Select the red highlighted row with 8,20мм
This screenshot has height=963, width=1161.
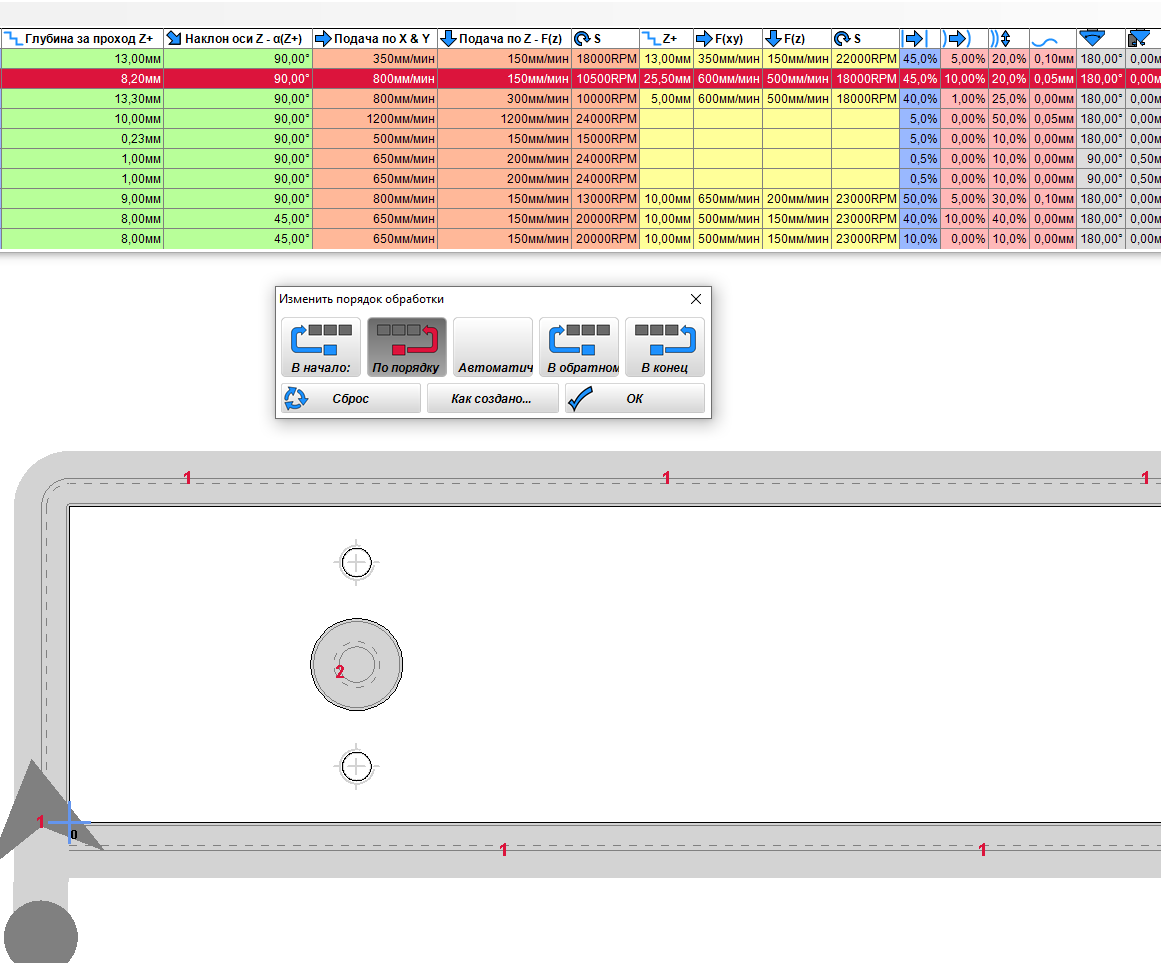tap(580, 78)
